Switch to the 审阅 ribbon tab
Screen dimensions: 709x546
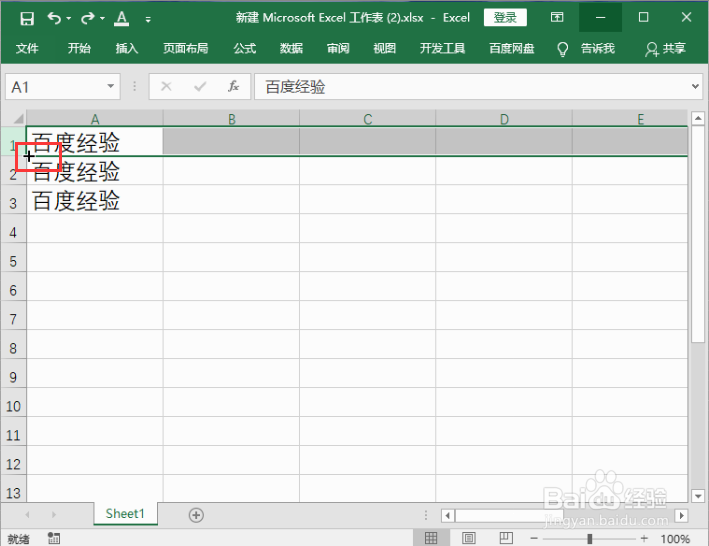[338, 48]
